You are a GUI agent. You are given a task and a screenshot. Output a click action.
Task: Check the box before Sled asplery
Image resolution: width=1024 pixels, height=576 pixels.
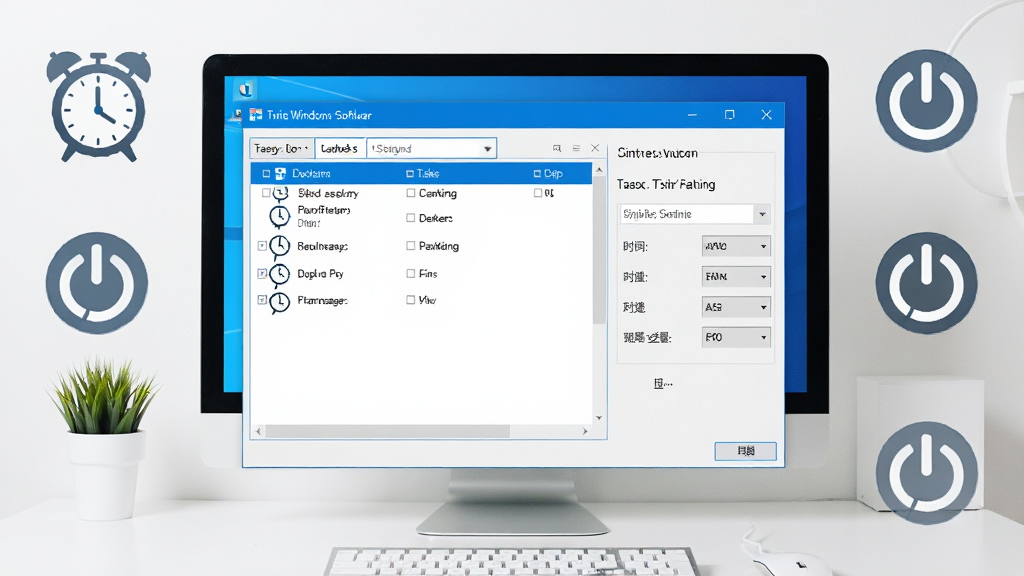pyautogui.click(x=266, y=193)
